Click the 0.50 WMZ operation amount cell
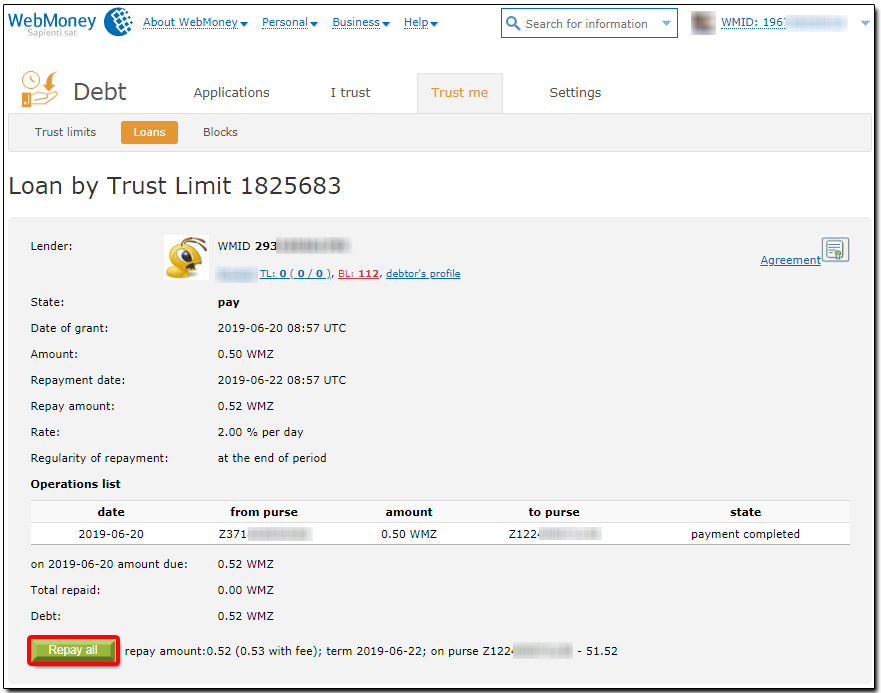The height and width of the screenshot is (693, 881). (409, 534)
